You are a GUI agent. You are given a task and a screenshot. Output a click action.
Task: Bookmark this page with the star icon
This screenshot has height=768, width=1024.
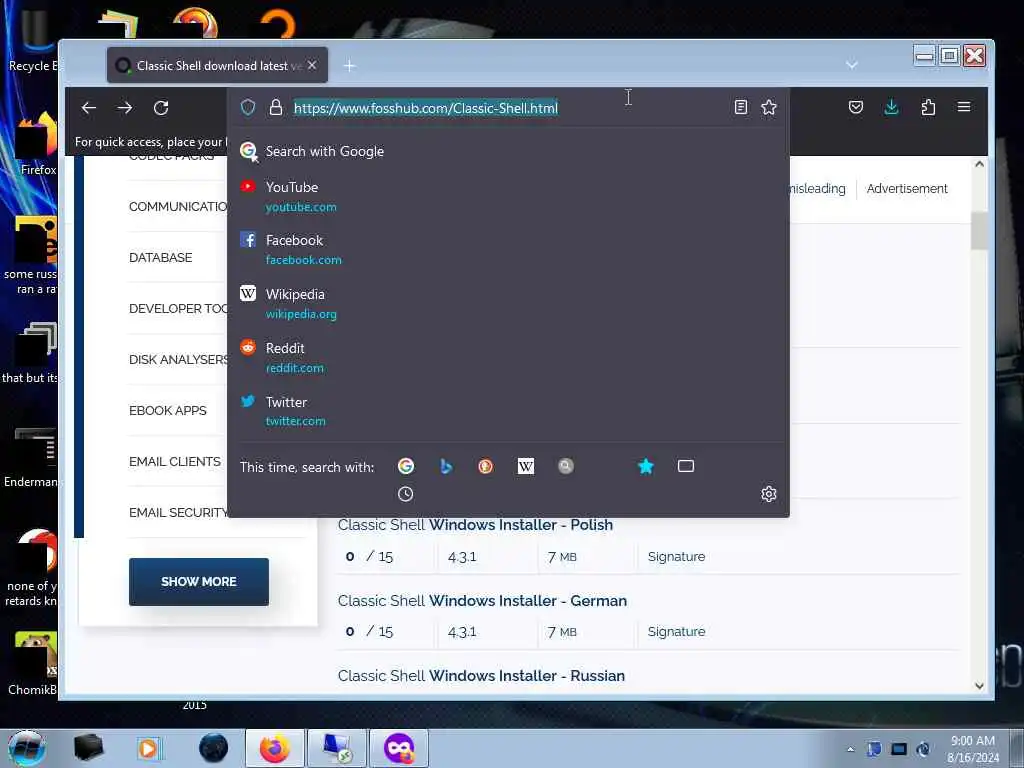(x=769, y=107)
